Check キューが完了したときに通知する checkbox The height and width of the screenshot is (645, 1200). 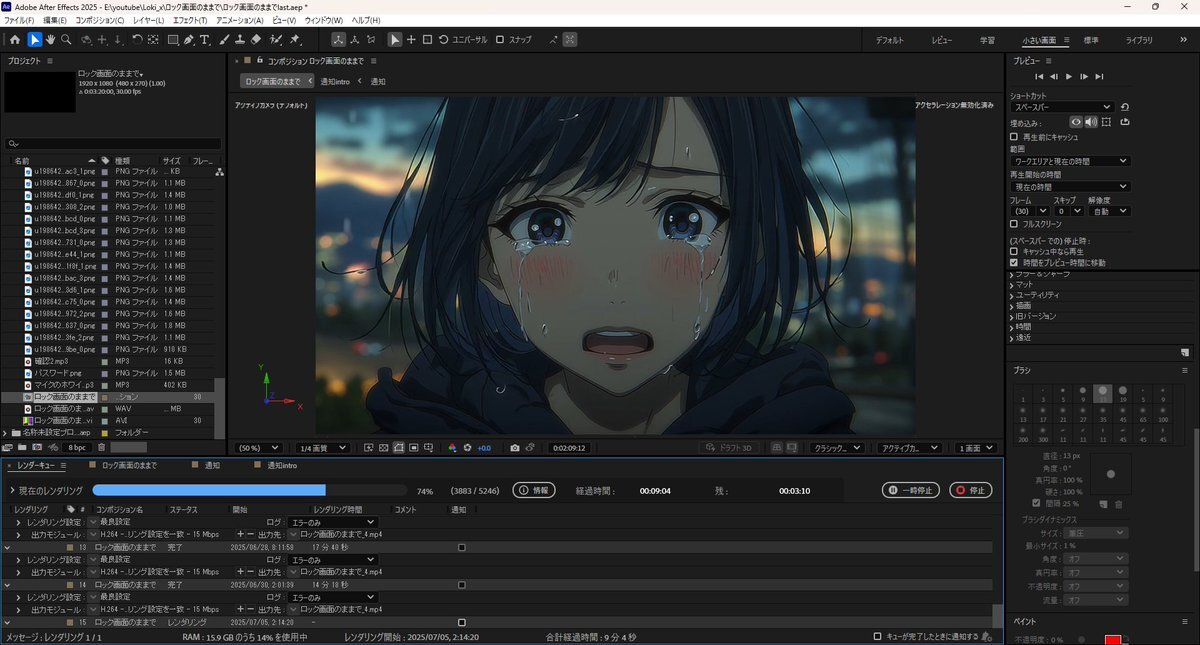(877, 636)
